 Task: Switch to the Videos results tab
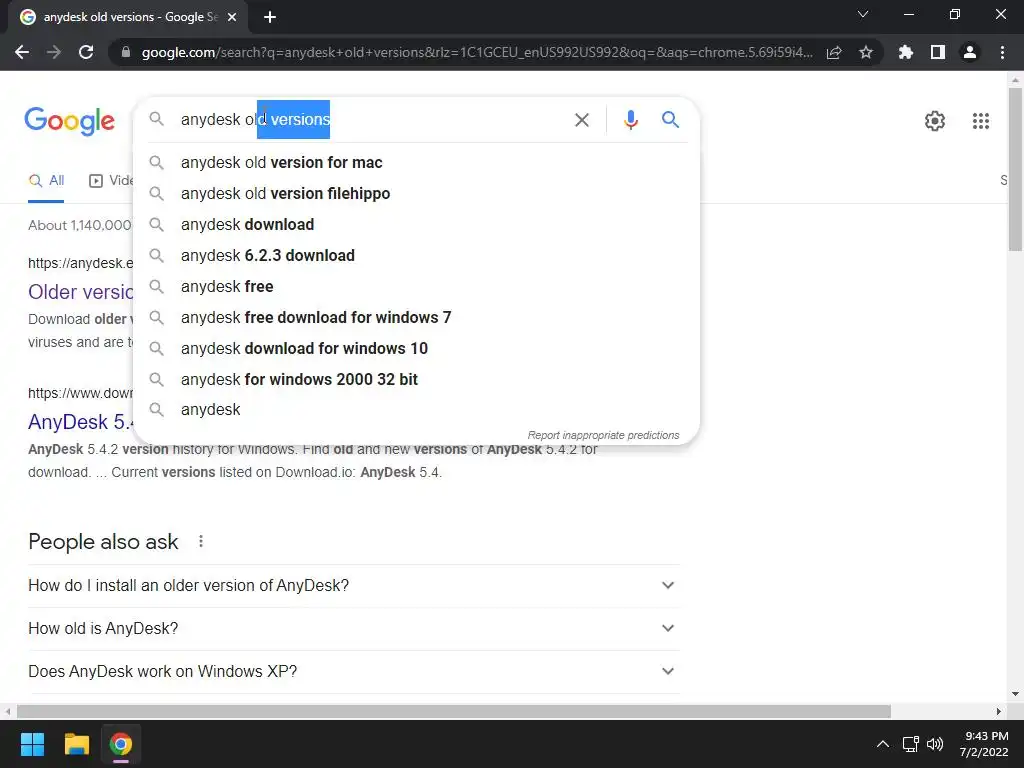tap(111, 181)
